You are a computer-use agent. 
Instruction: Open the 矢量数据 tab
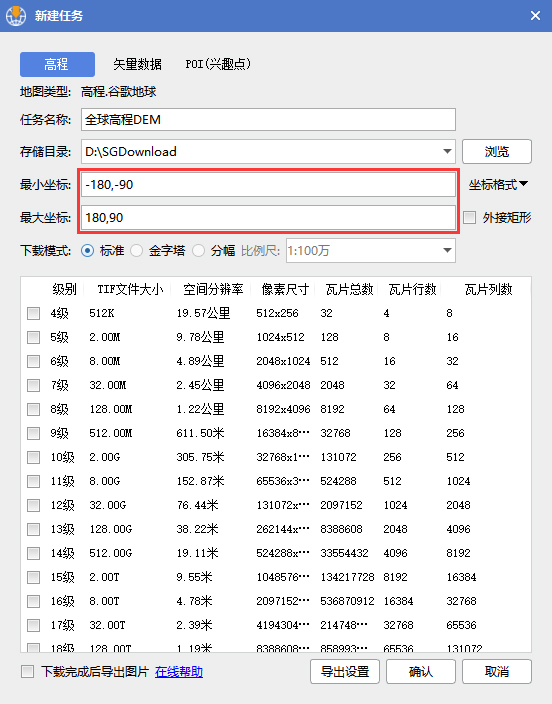[x=137, y=64]
